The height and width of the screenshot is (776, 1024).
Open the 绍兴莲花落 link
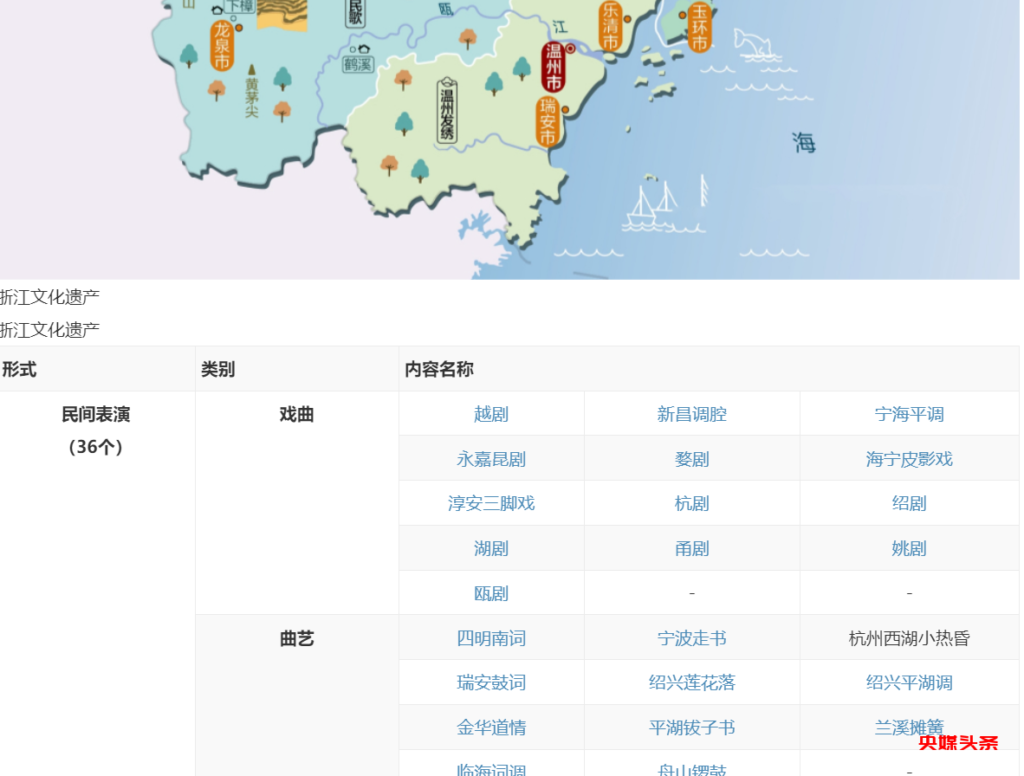[x=692, y=682]
